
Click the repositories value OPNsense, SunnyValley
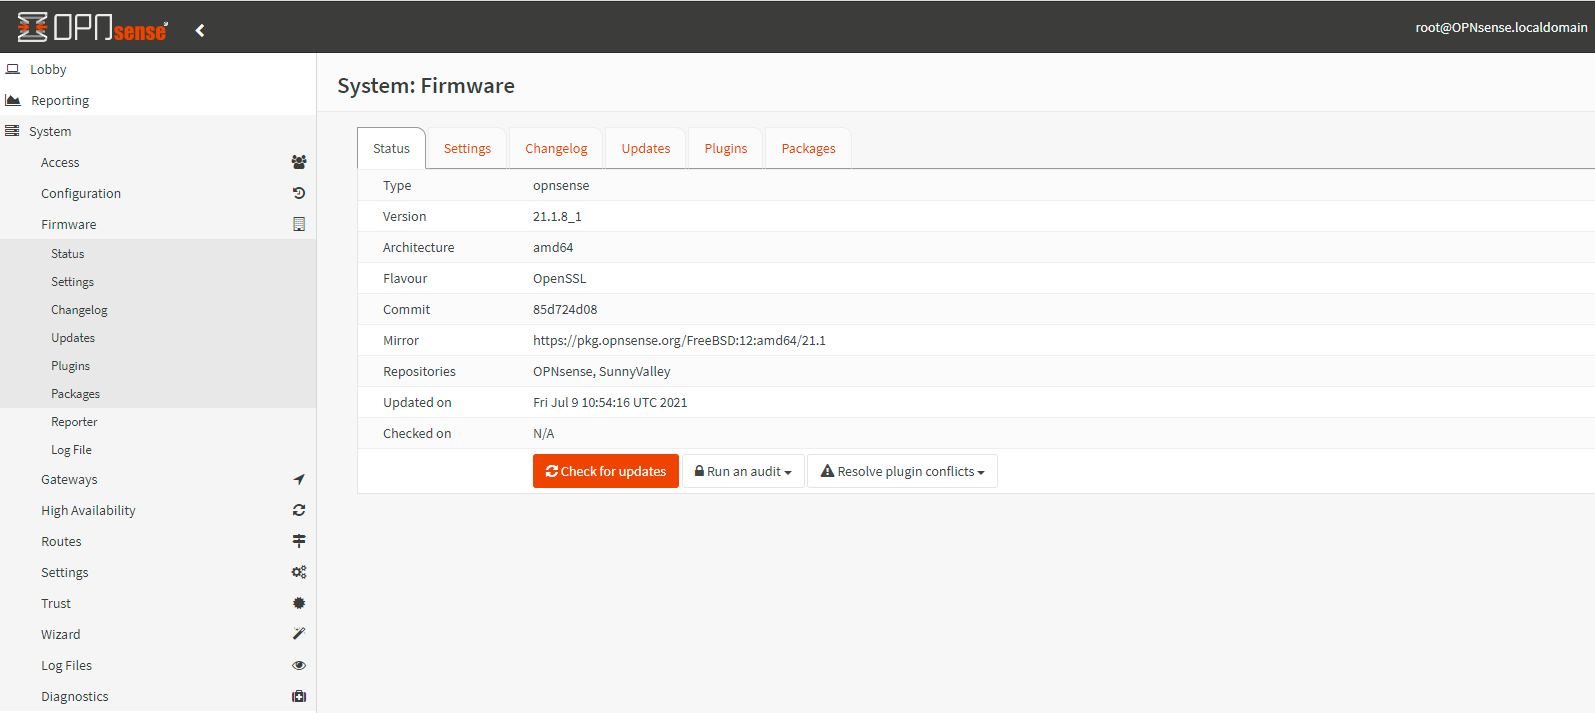pyautogui.click(x=602, y=371)
